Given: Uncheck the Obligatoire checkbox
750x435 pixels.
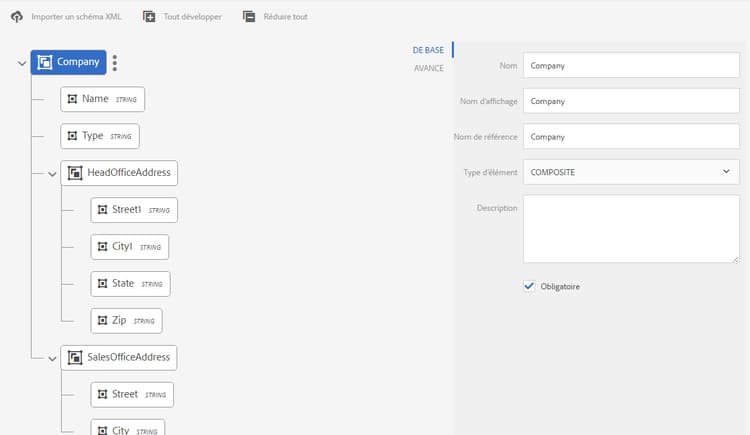Looking at the screenshot, I should (529, 286).
